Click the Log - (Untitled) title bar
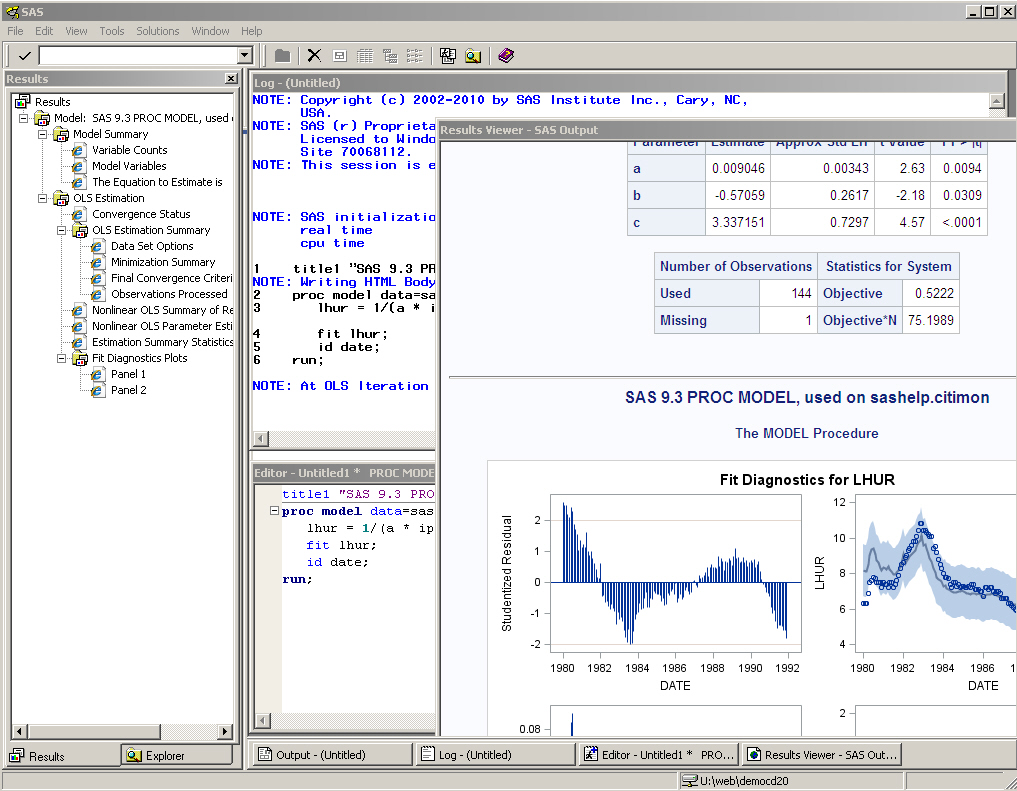Image resolution: width=1017 pixels, height=791 pixels. pos(628,83)
